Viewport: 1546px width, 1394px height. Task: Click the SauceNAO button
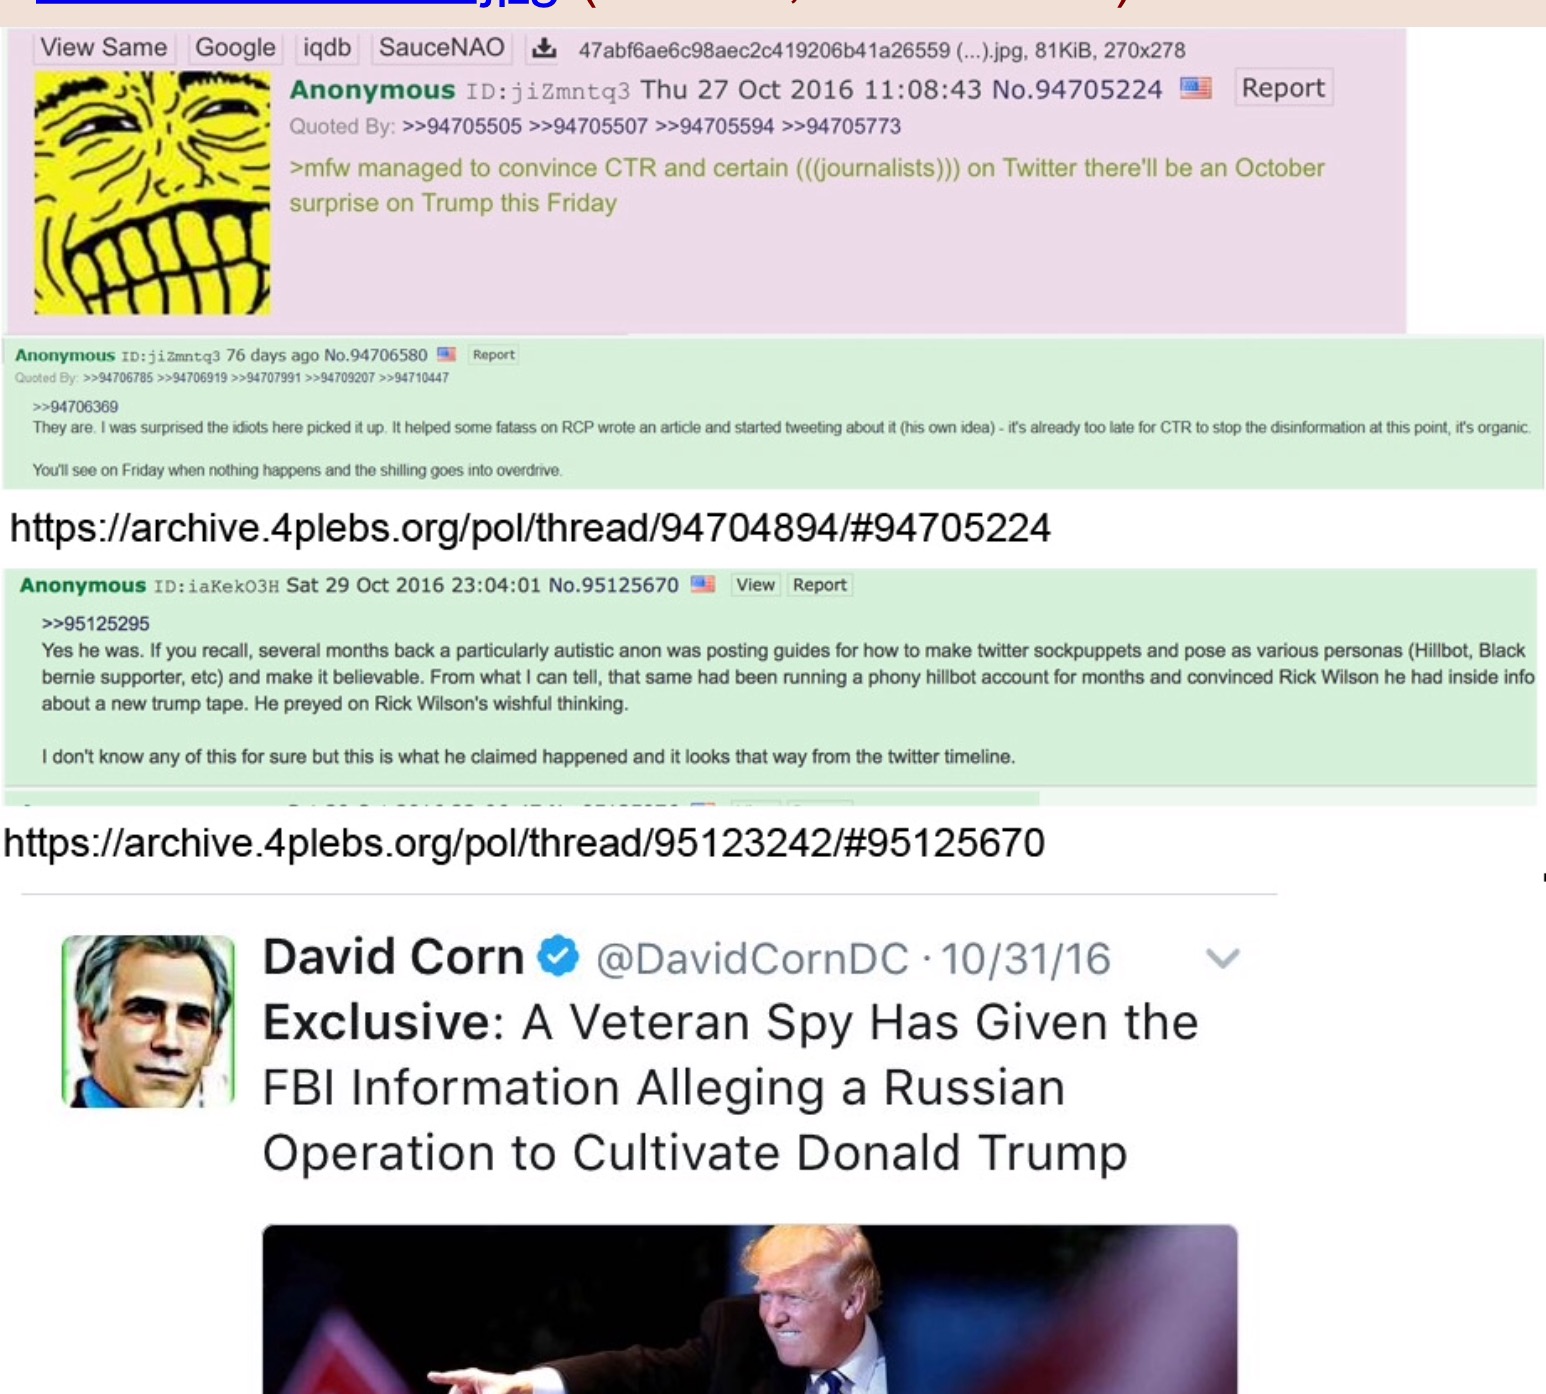pyautogui.click(x=441, y=48)
